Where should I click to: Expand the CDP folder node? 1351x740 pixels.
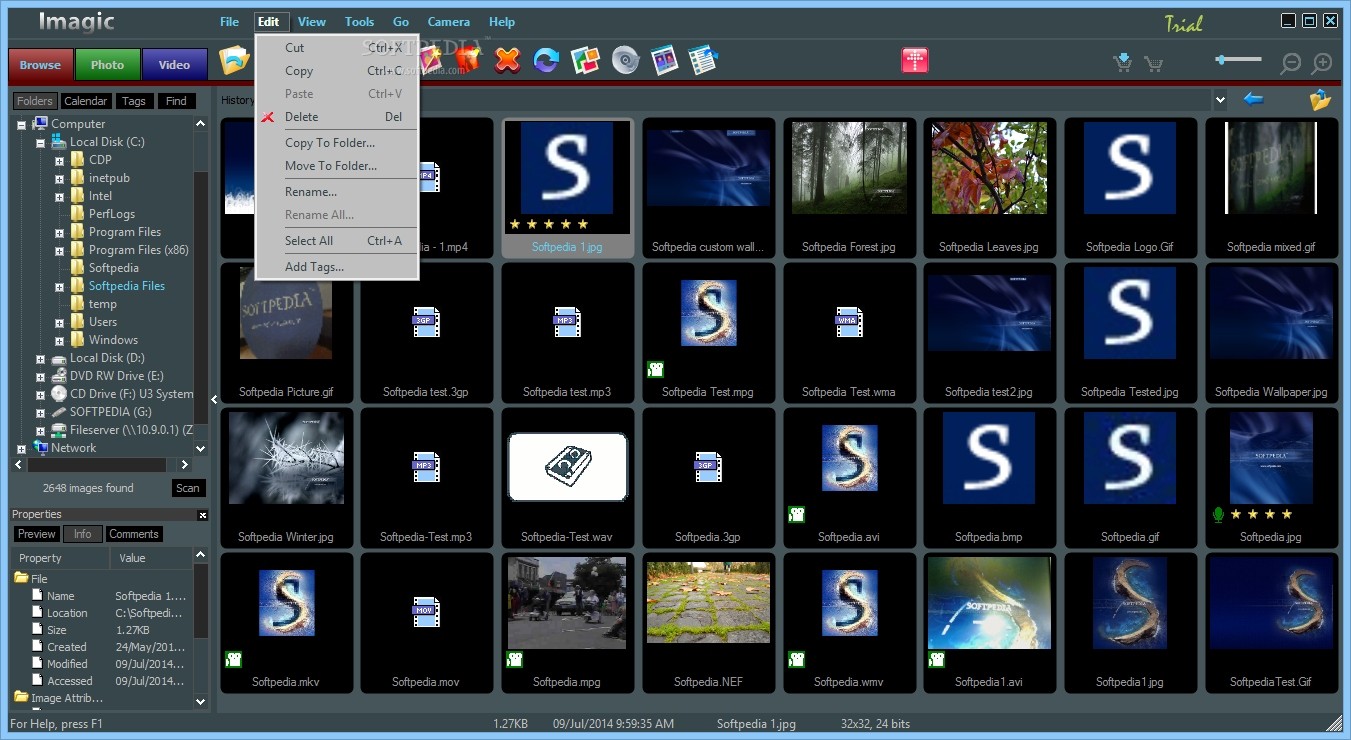coord(60,160)
